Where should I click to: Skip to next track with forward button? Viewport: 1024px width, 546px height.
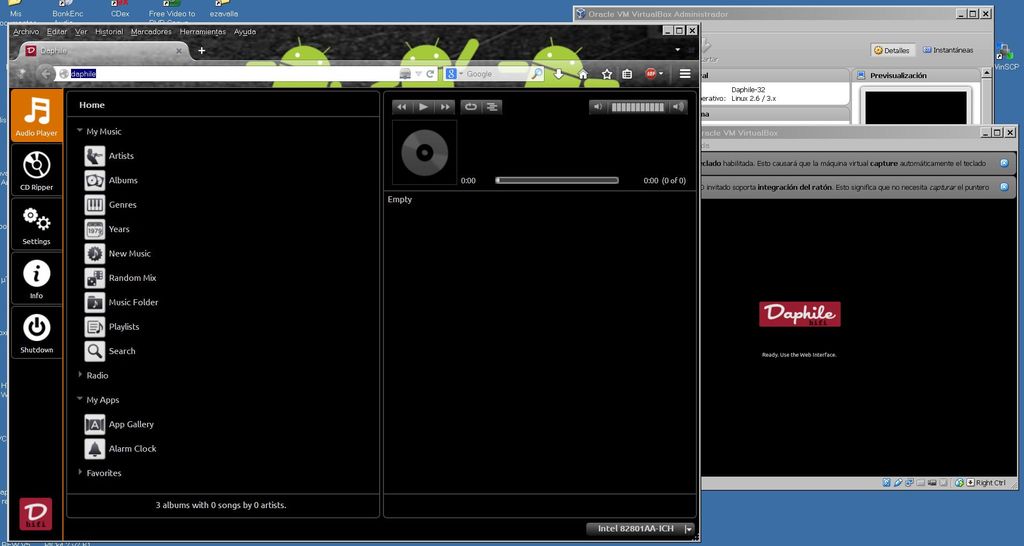click(x=445, y=107)
